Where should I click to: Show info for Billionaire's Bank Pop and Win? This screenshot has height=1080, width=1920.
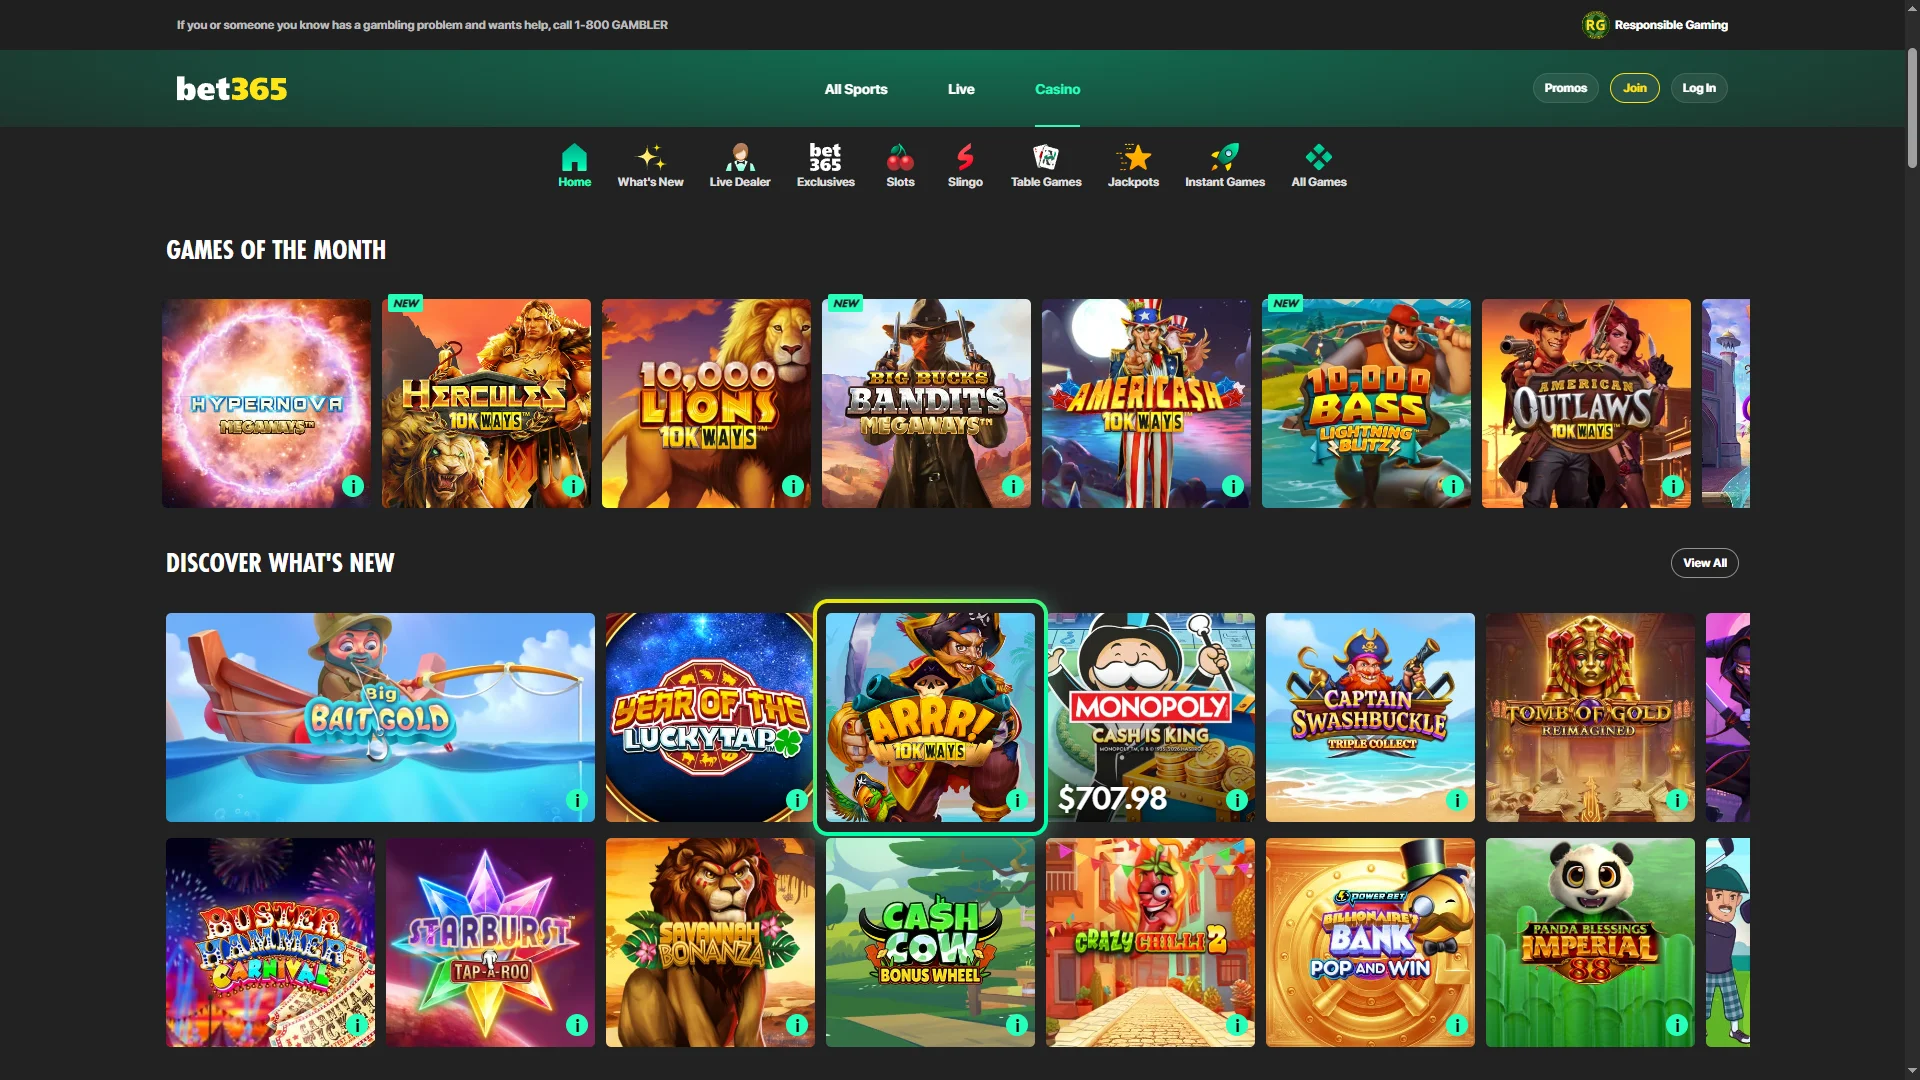[x=1457, y=1025]
